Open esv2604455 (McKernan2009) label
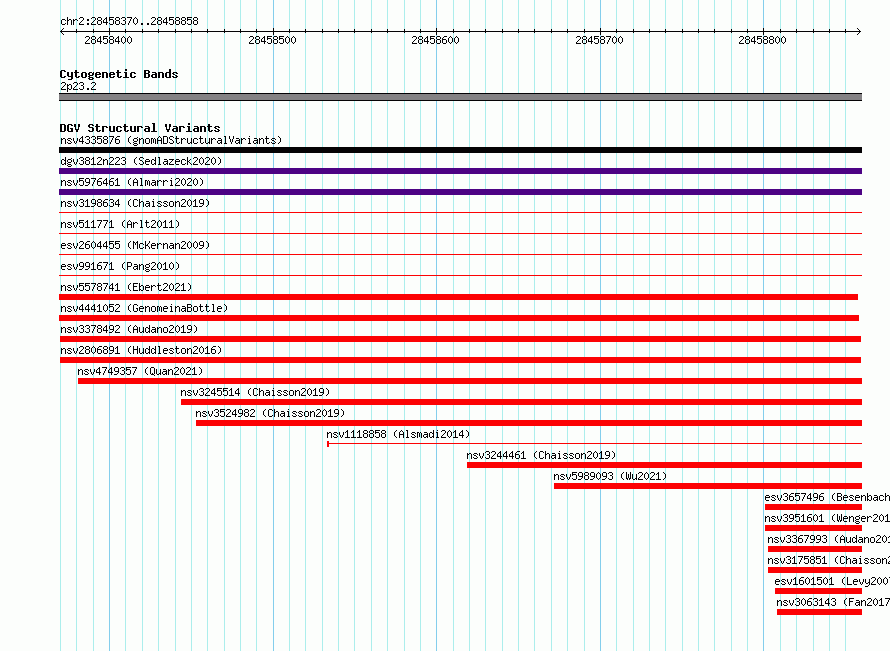The image size is (890, 651). click(x=135, y=245)
